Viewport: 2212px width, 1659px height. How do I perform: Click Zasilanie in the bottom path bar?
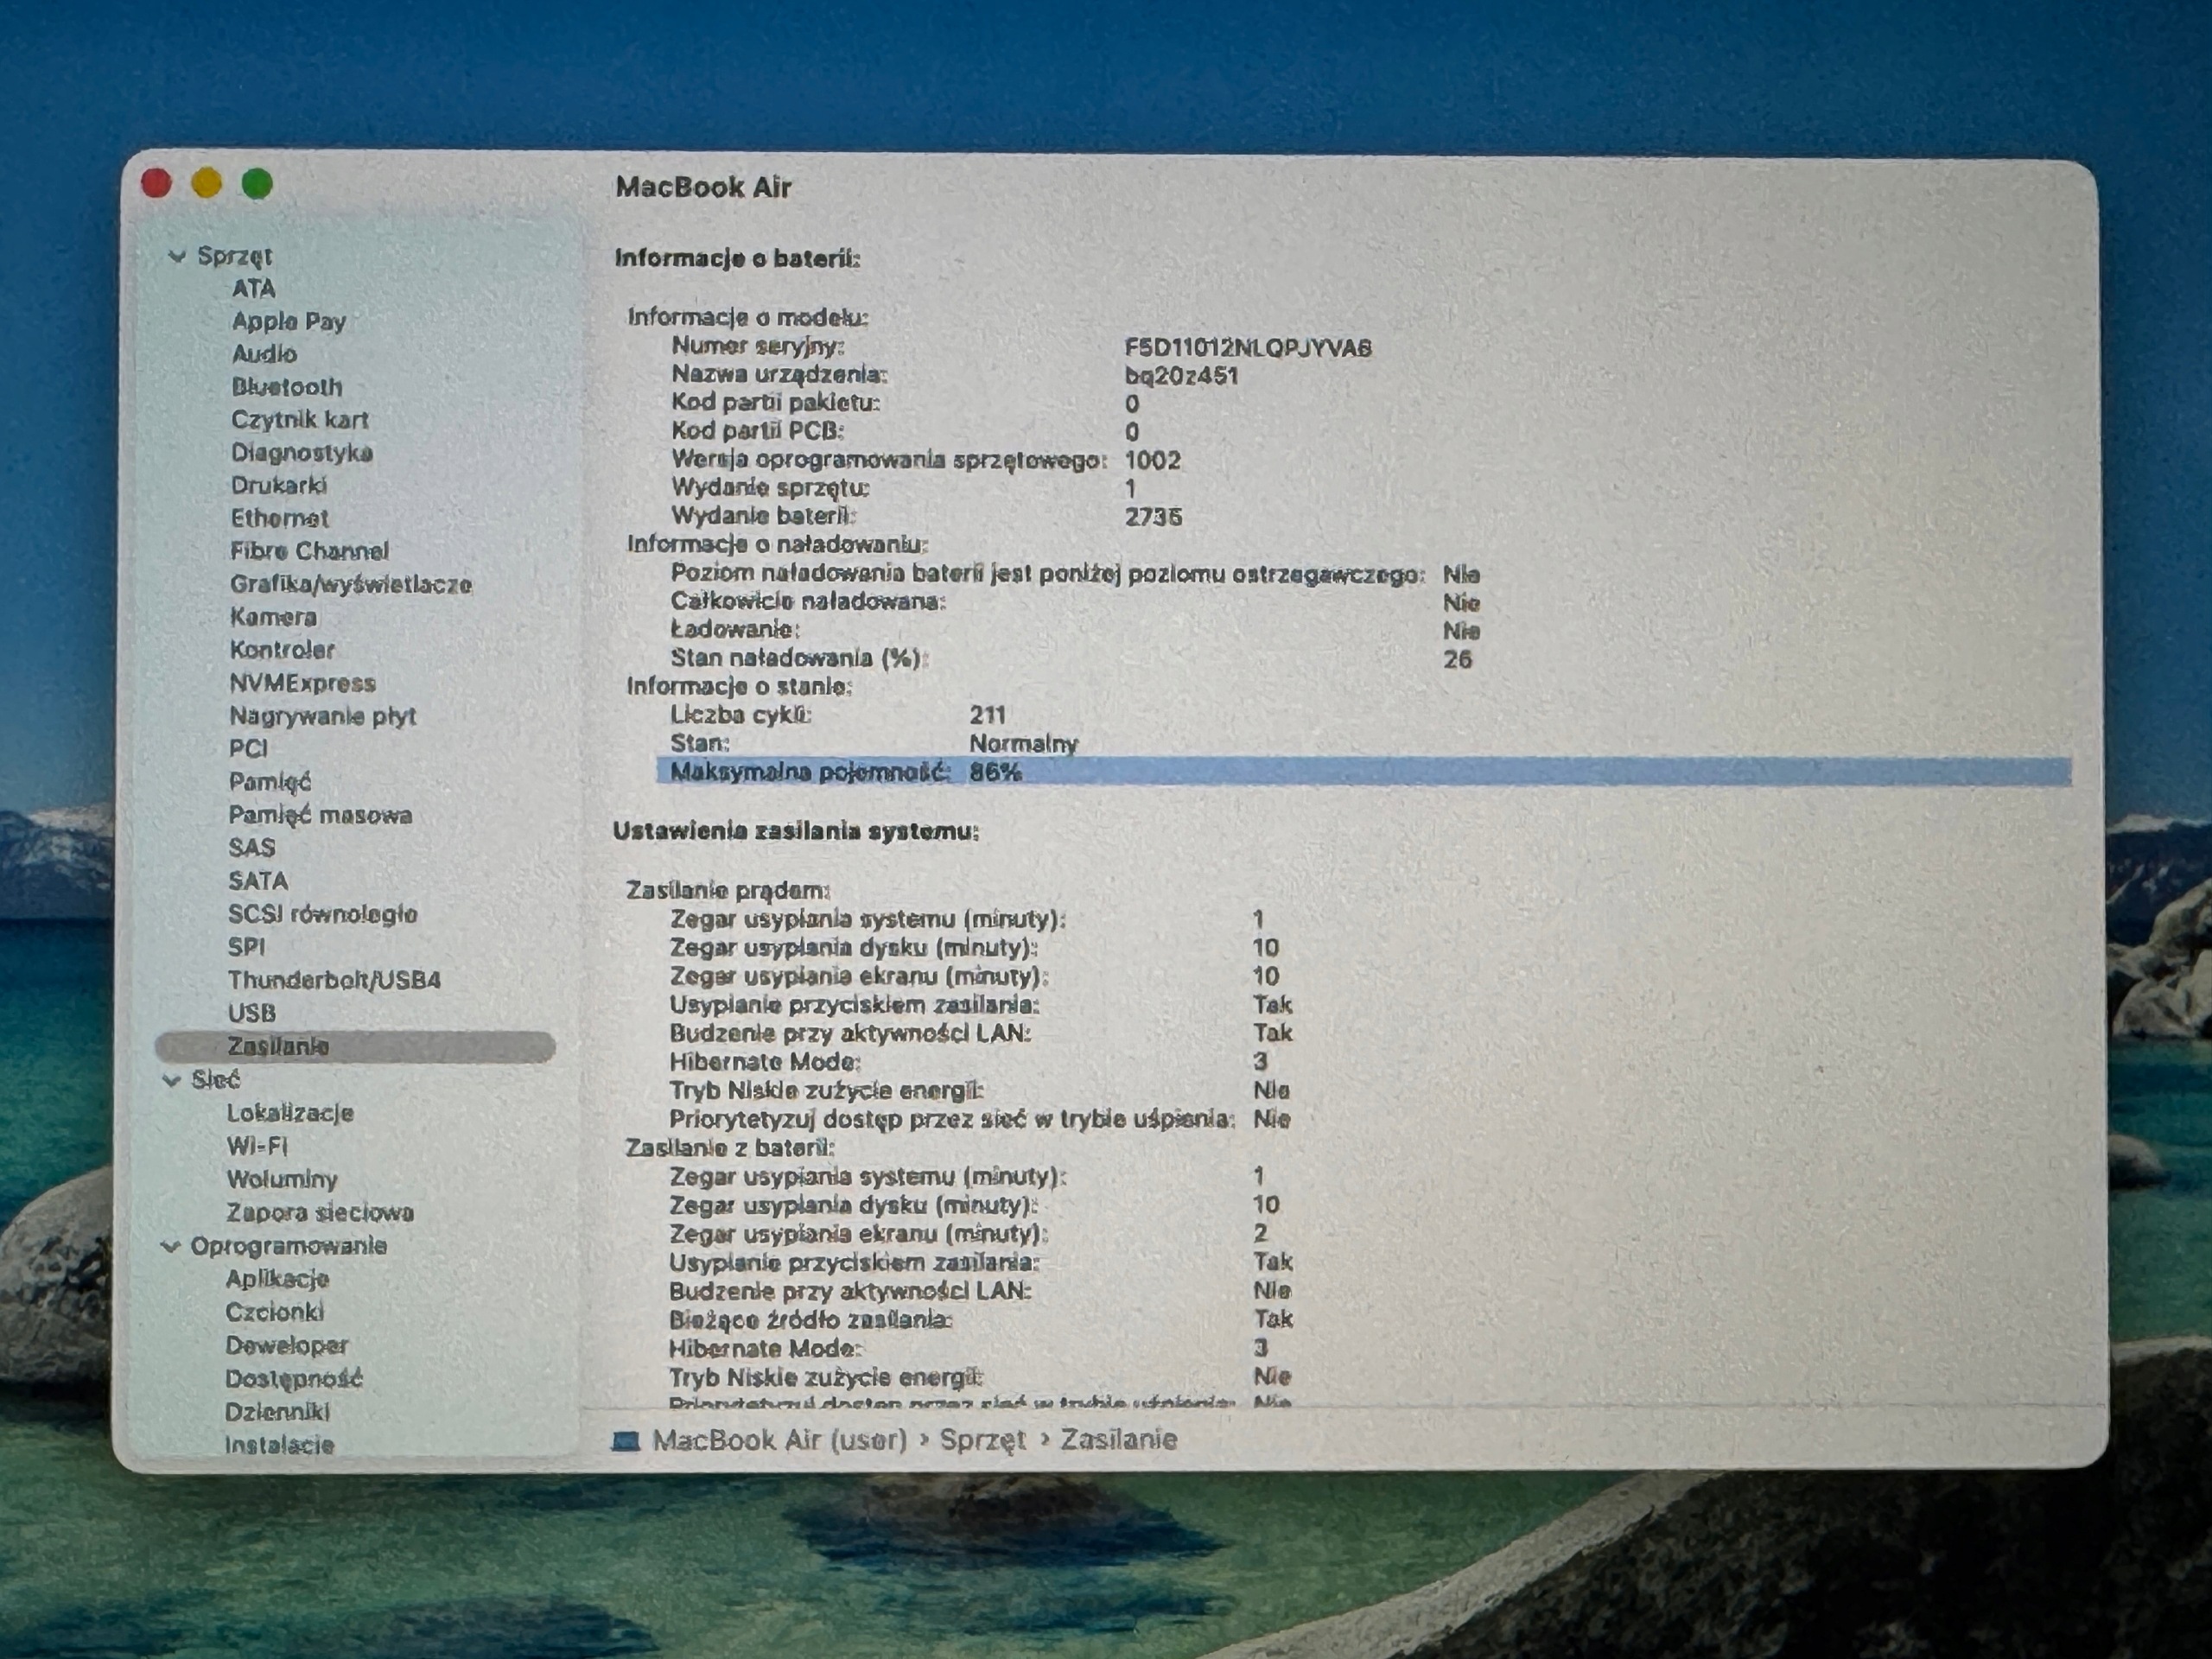1118,1440
